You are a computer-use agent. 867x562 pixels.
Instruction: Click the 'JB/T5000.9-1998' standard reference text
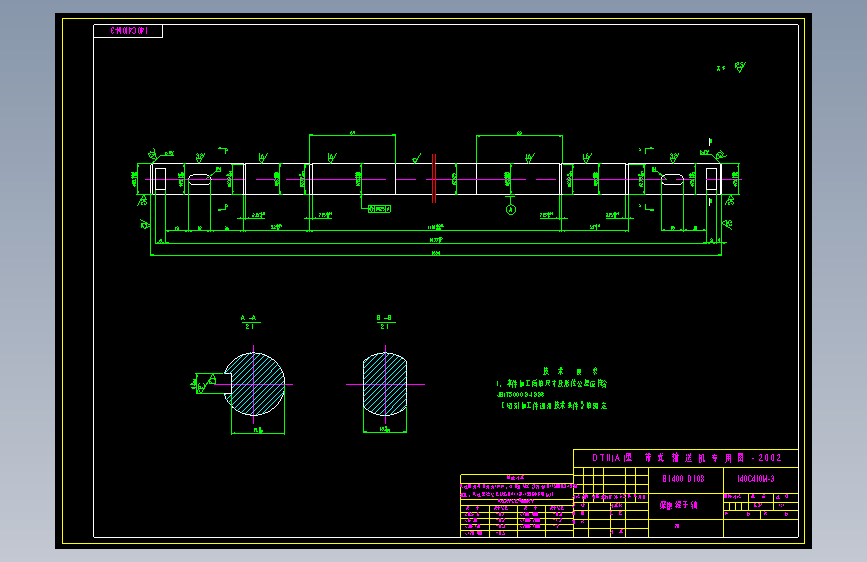point(520,394)
